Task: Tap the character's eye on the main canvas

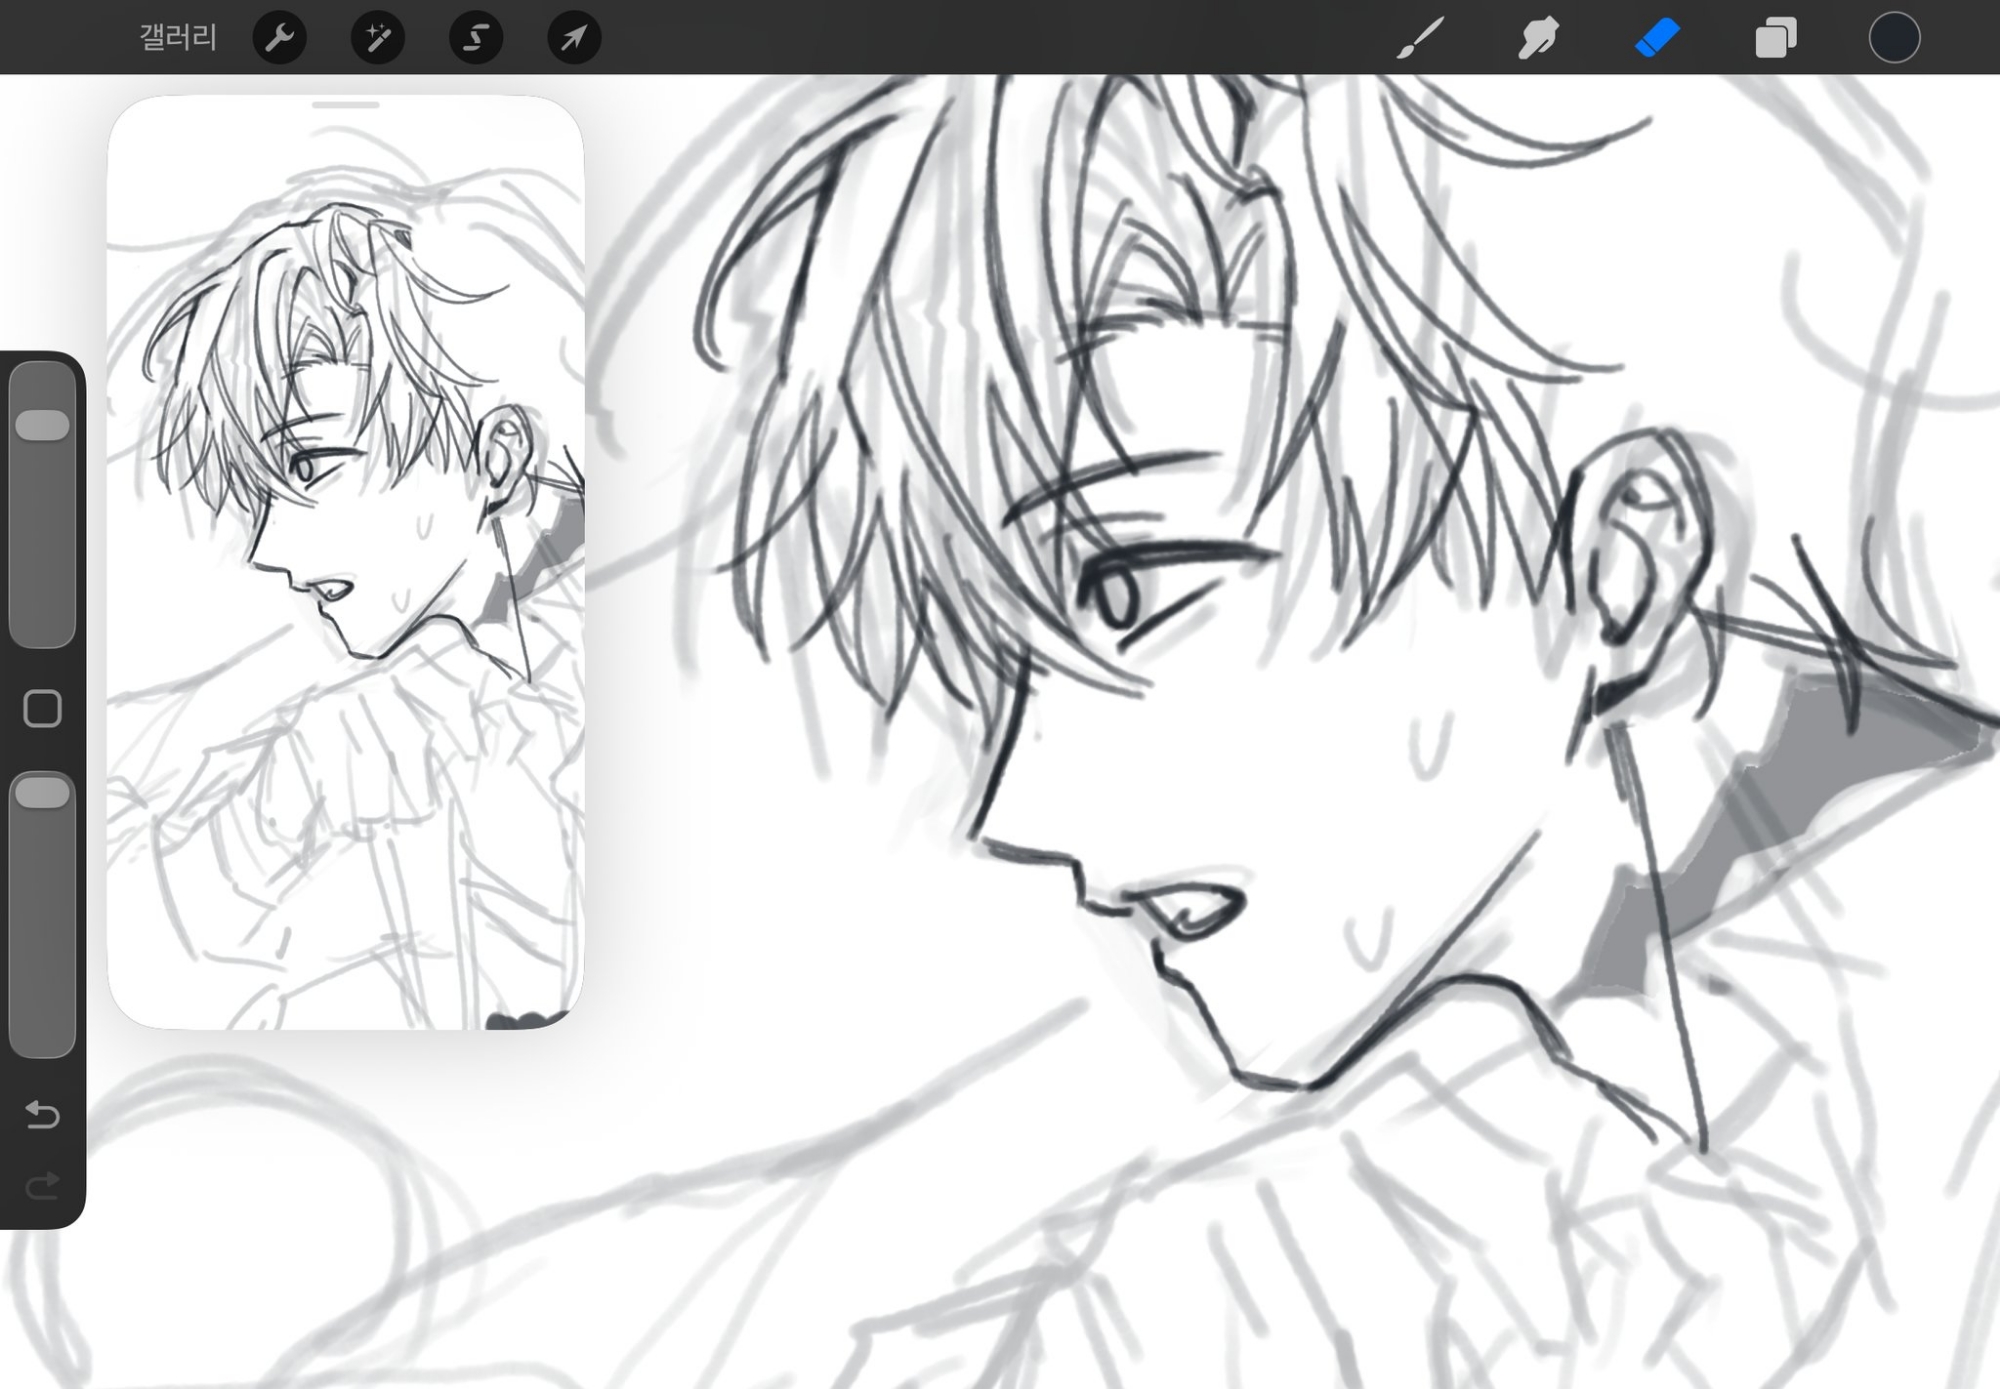Action: coord(1115,595)
